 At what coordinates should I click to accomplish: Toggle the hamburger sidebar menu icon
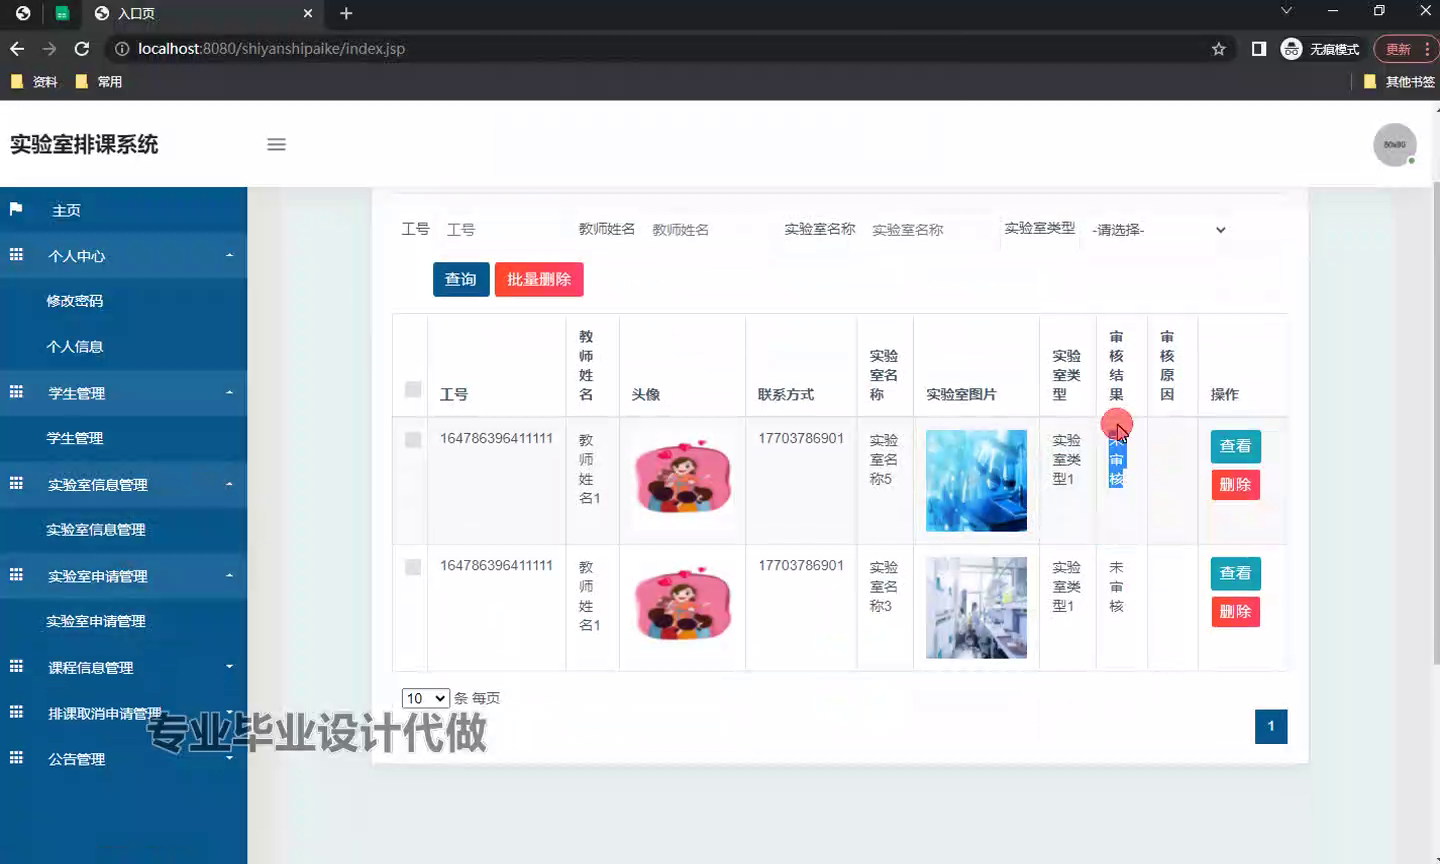pos(276,145)
